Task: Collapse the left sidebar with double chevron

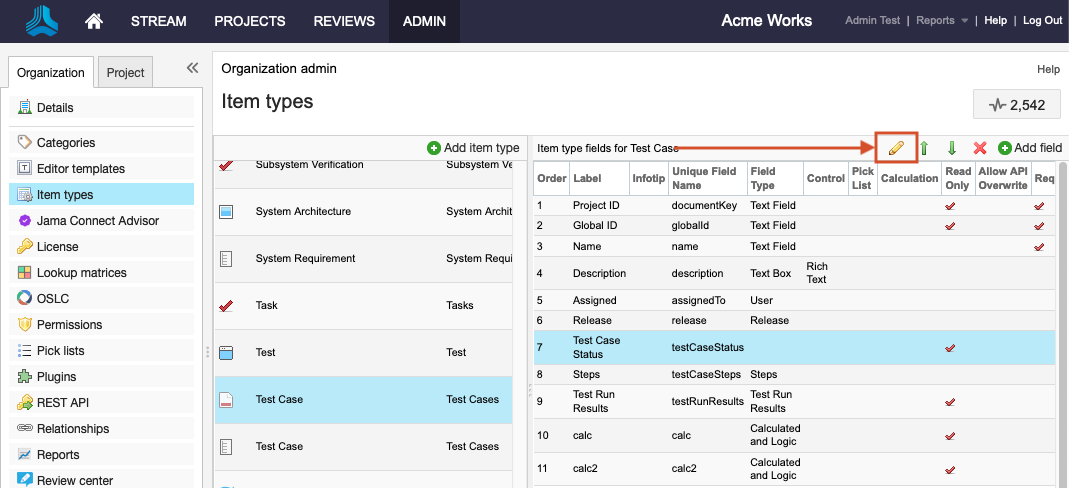Action: 193,69
